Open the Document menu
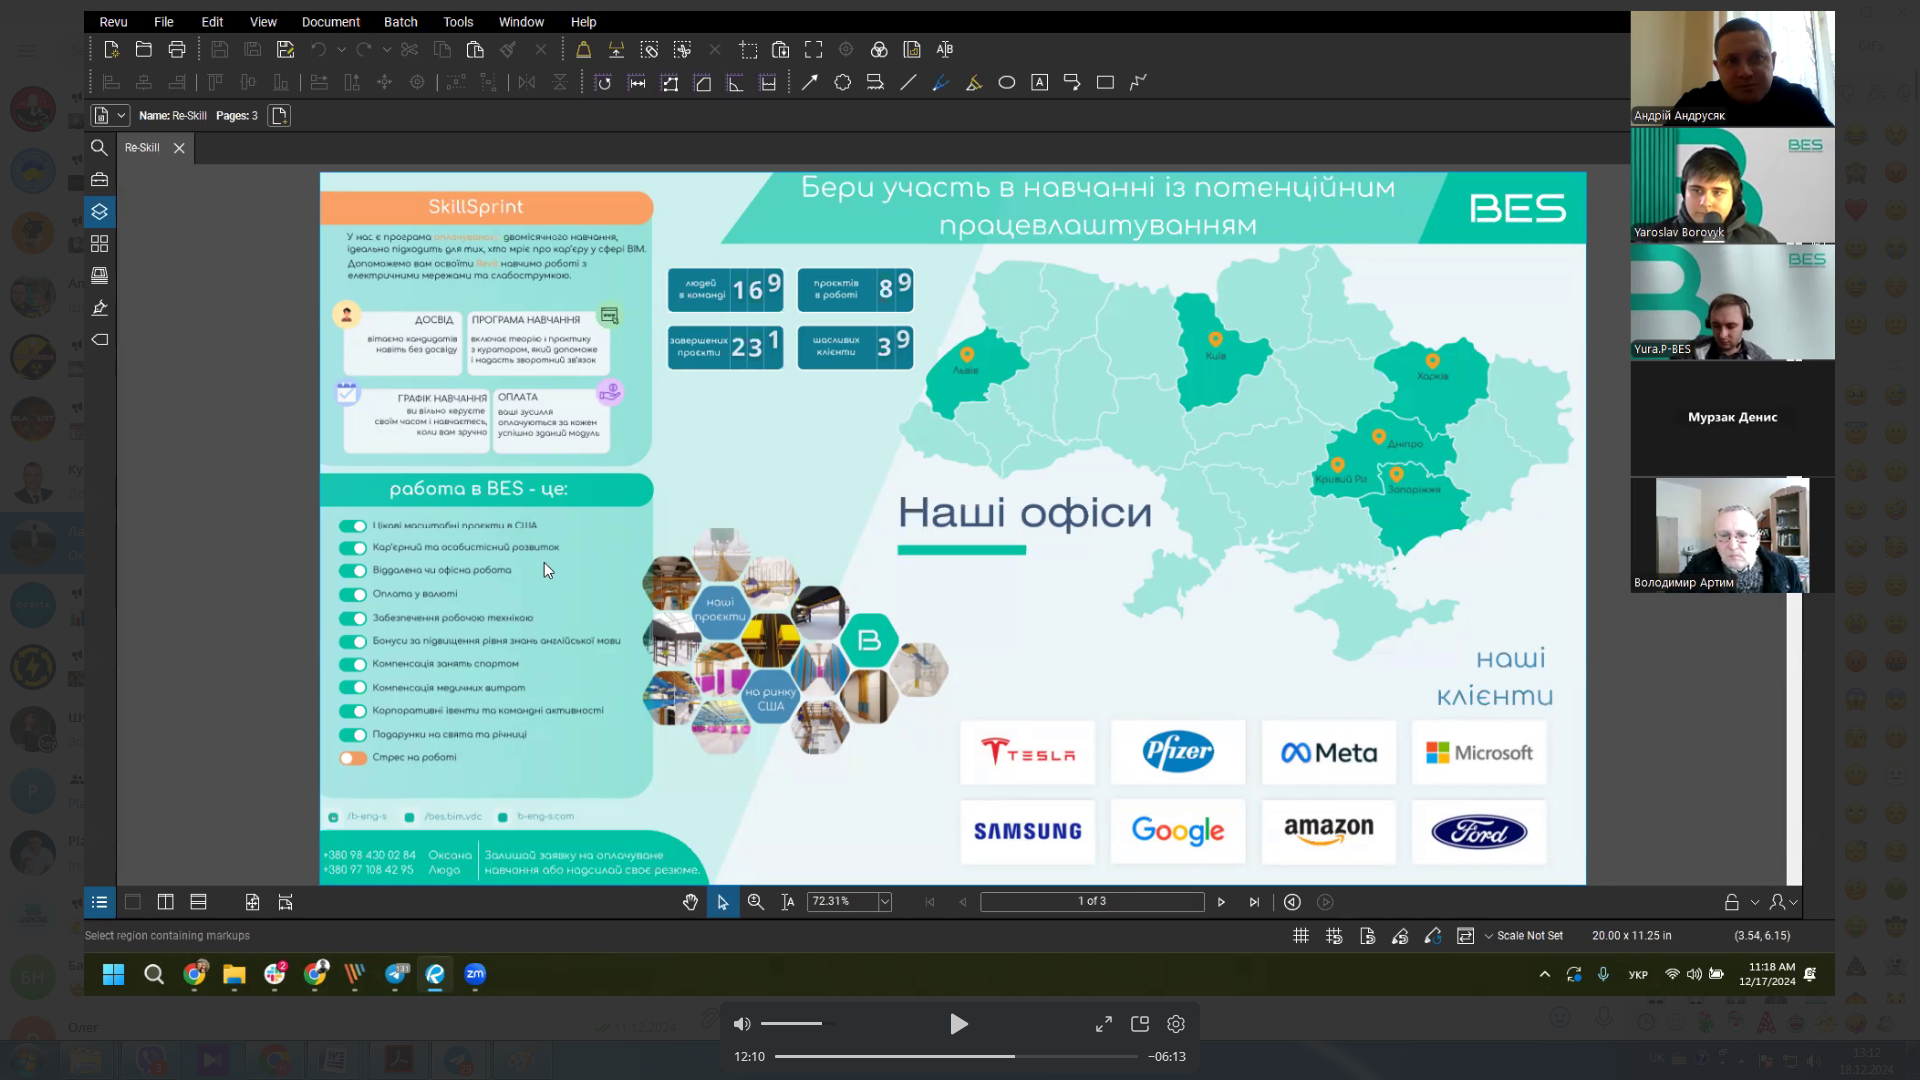This screenshot has width=1920, height=1080. click(330, 21)
